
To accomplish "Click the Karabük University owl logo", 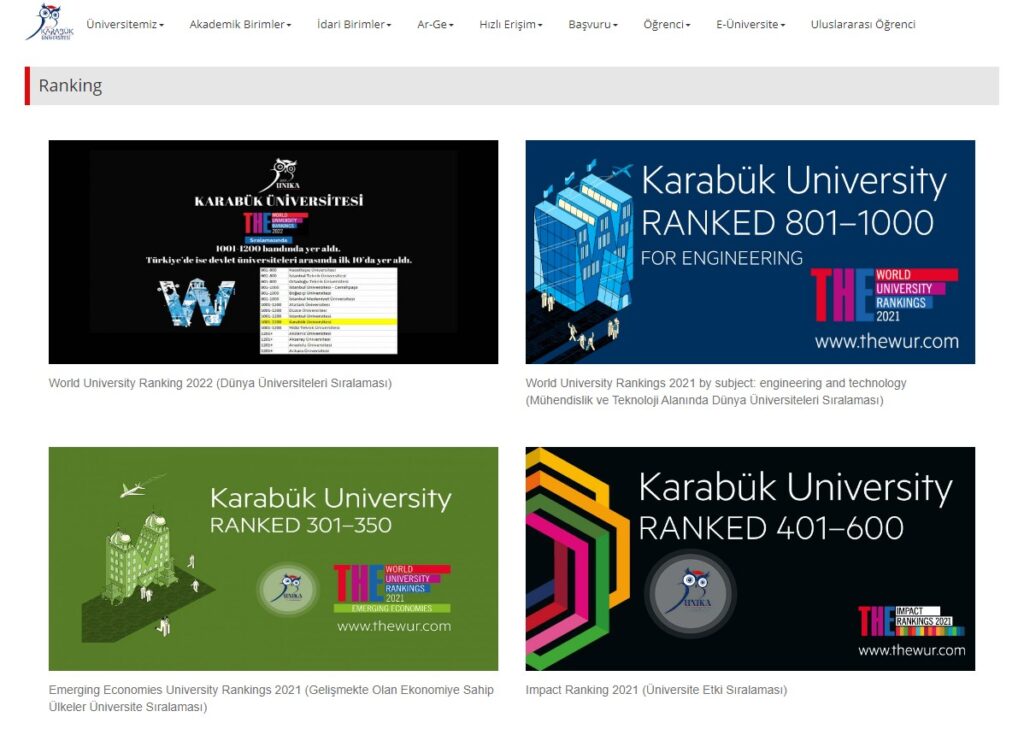I will [50, 23].
